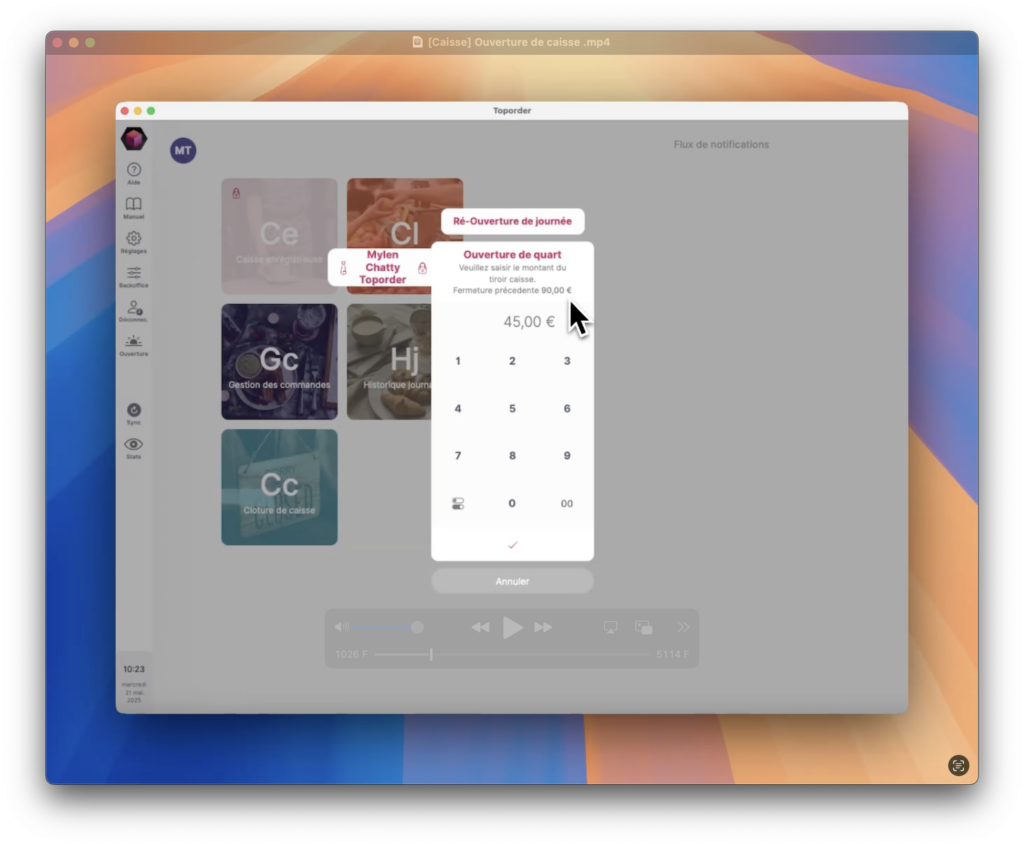1024x845 pixels.
Task: Toggle the Stats eye icon
Action: 133,445
